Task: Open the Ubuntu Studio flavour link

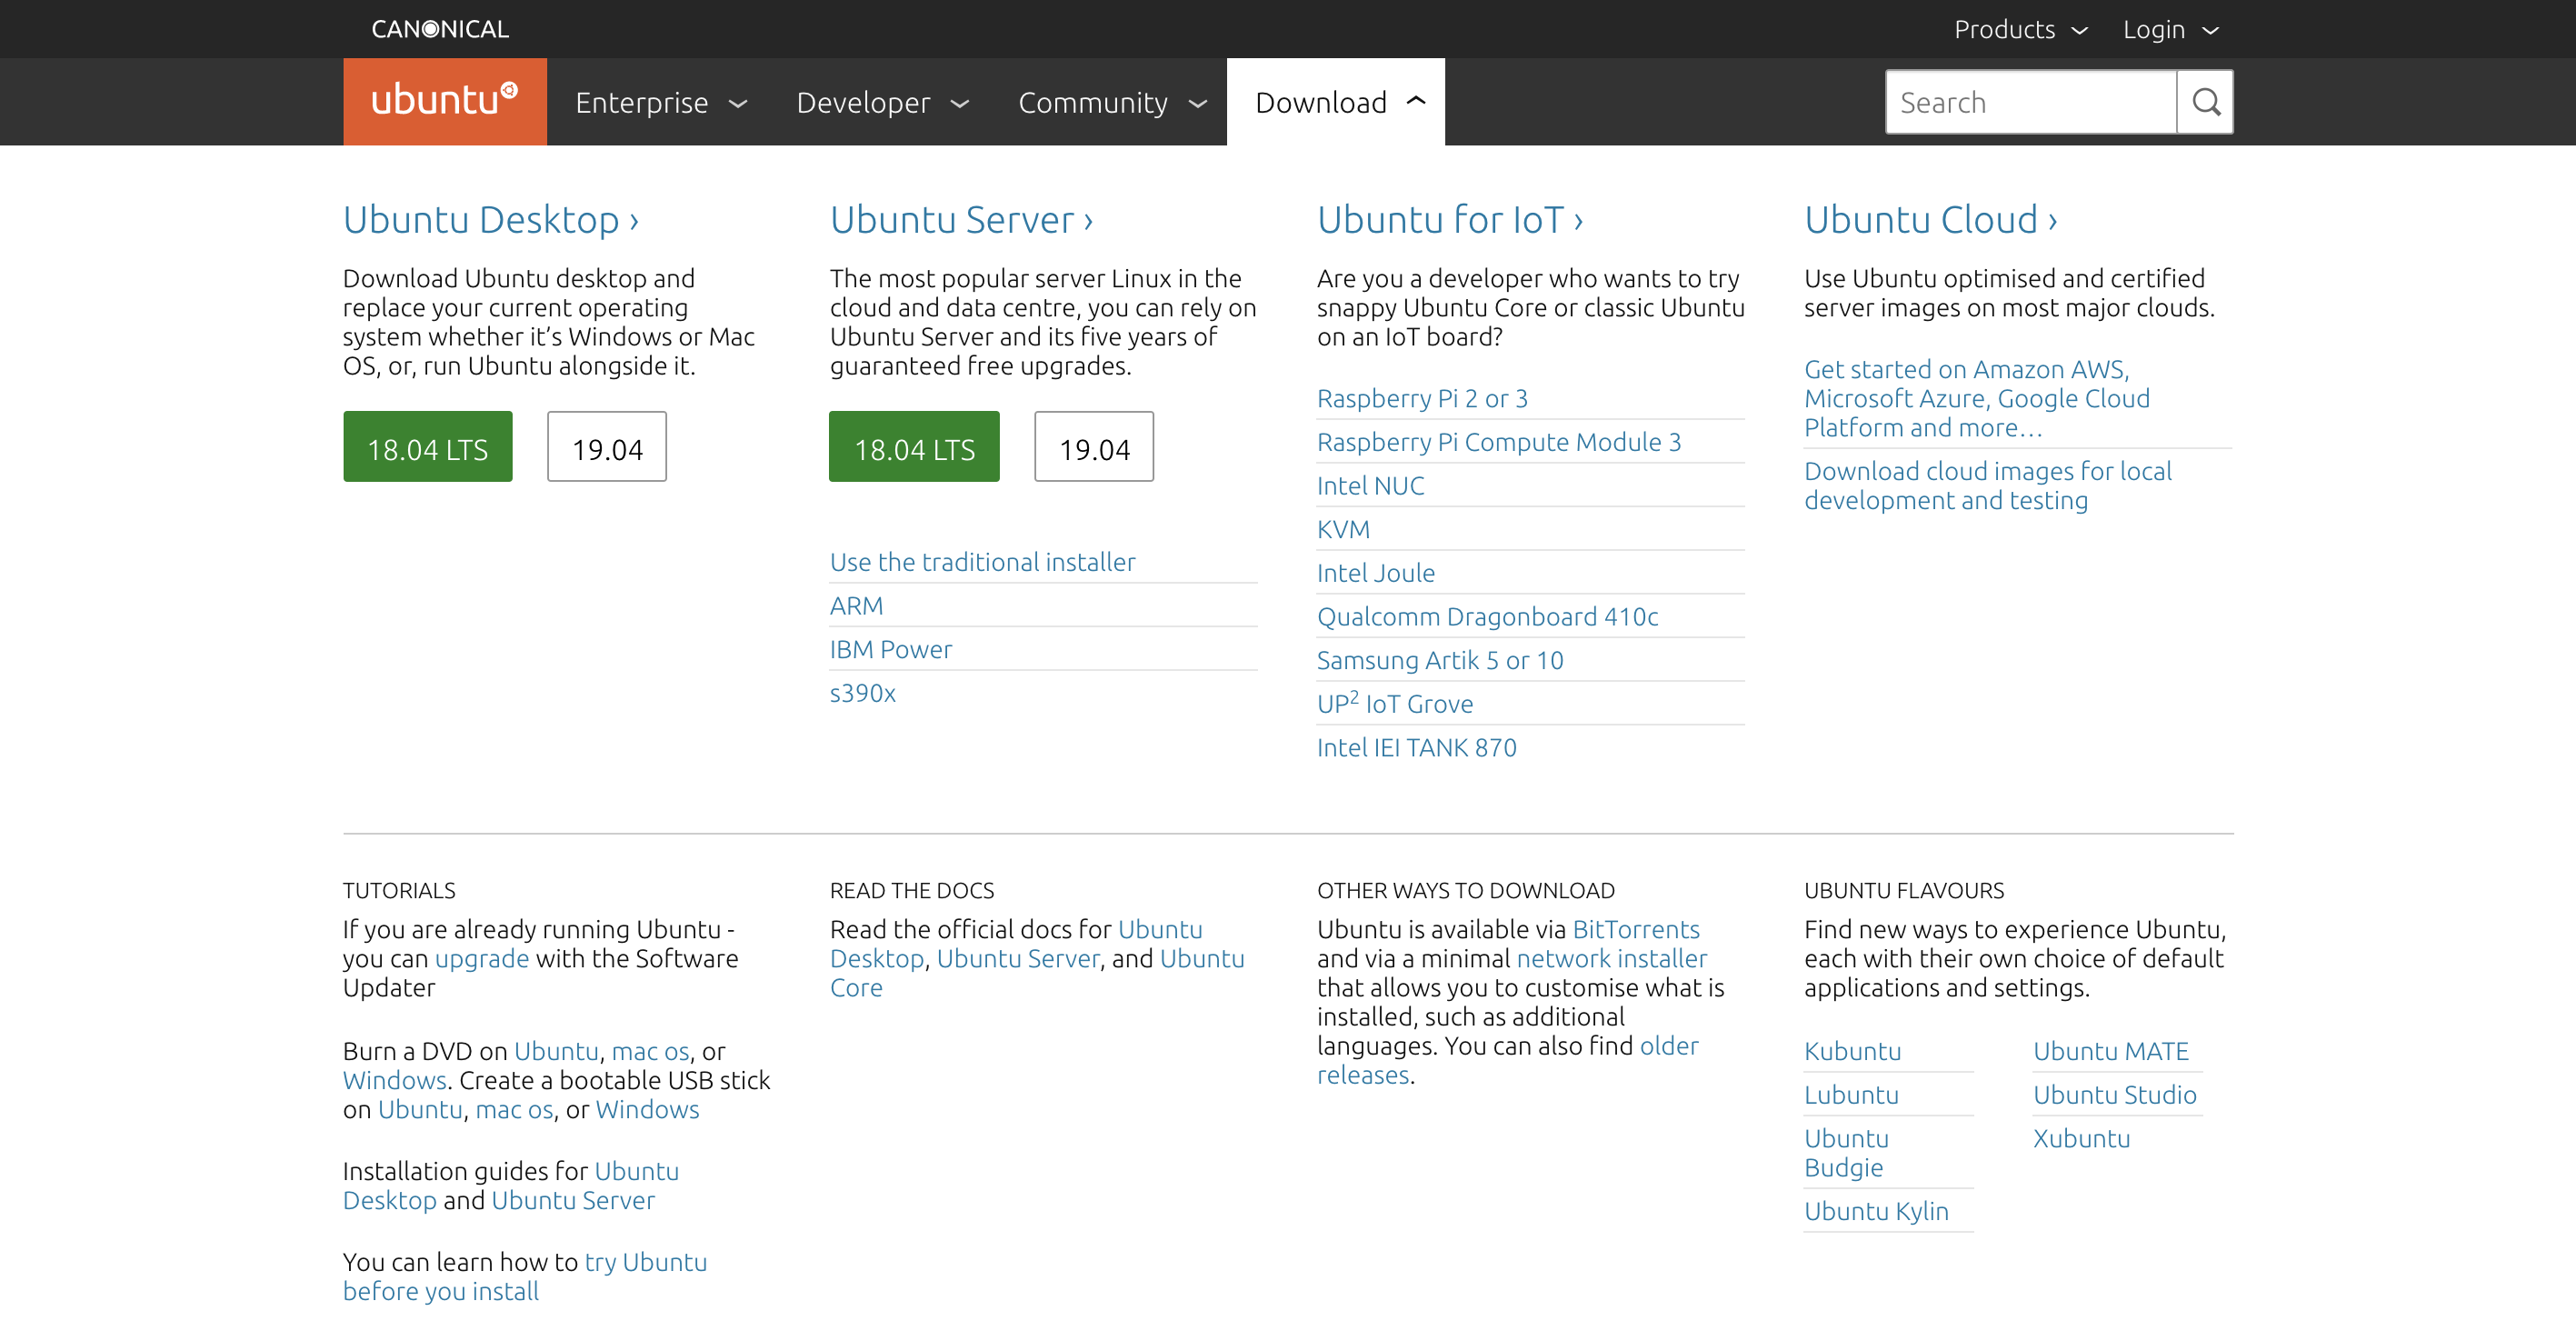Action: pyautogui.click(x=2114, y=1095)
